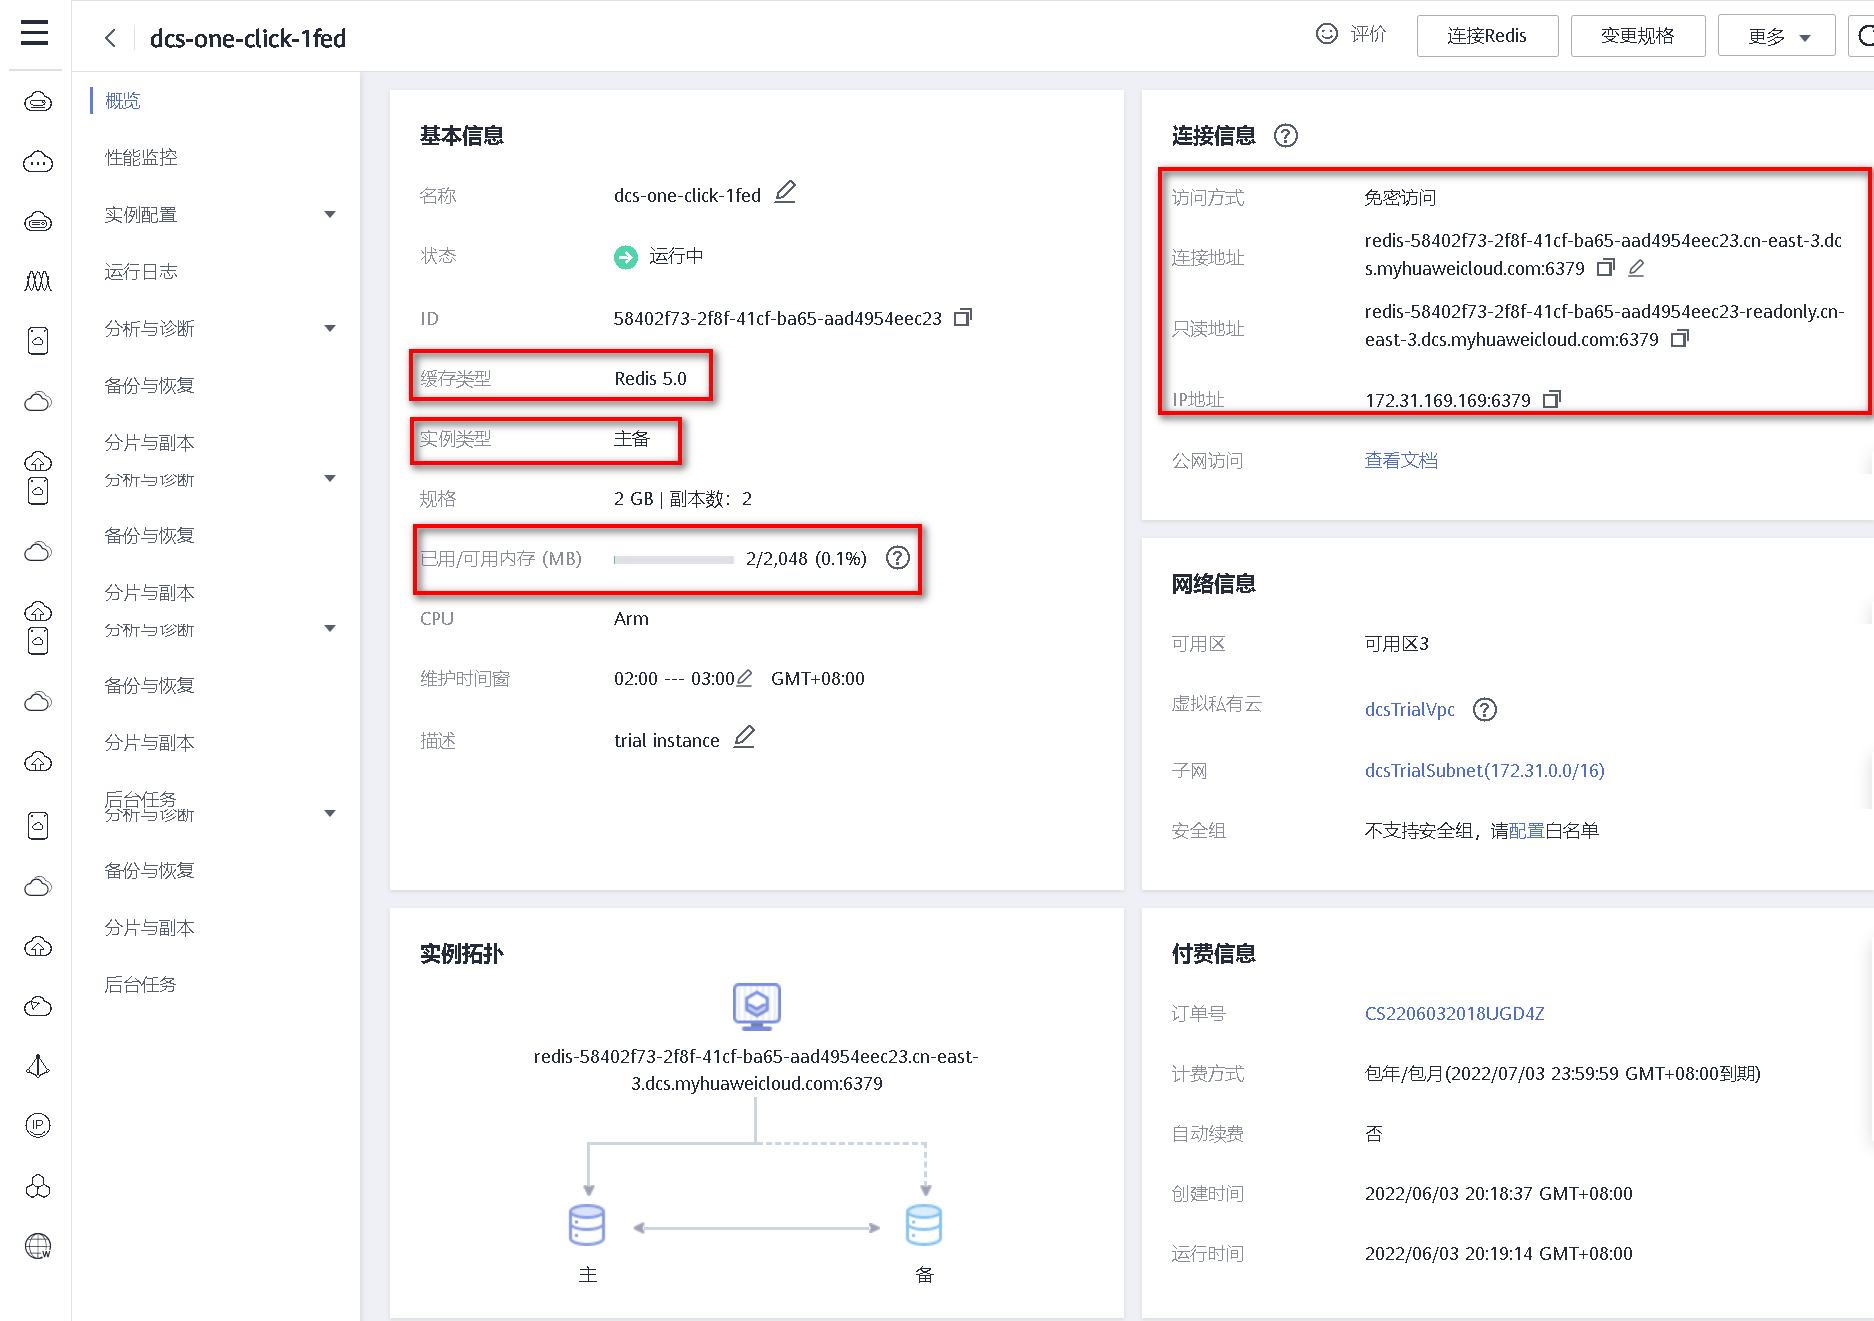Copy the connection address
This screenshot has height=1321, width=1874.
click(x=1605, y=268)
